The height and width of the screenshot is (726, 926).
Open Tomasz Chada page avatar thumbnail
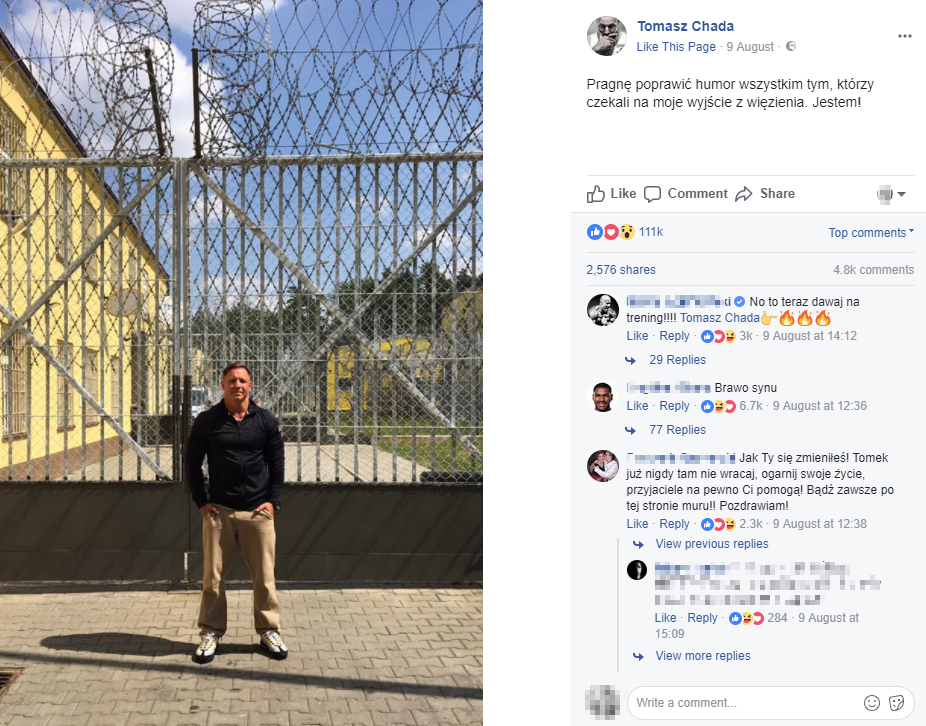pos(607,36)
